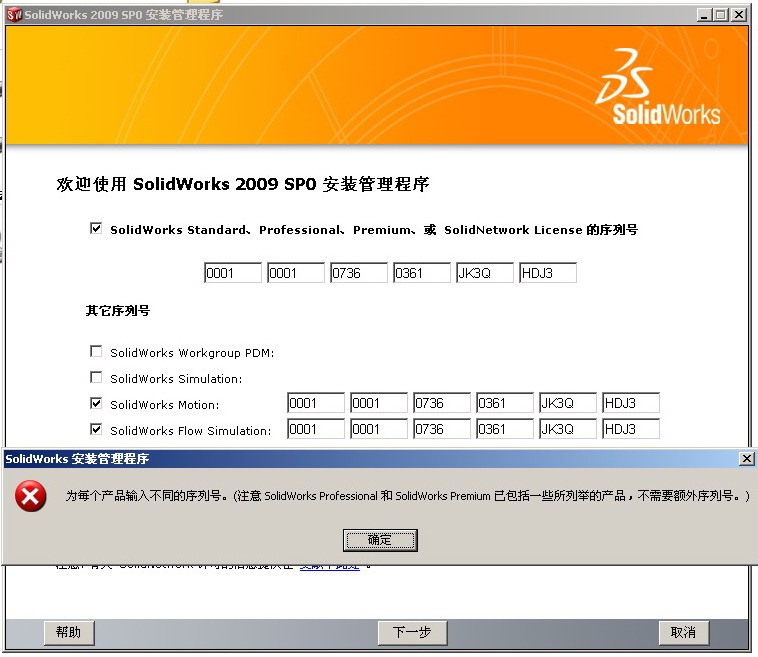Click the 帮助 help button
758x657 pixels.
[x=69, y=632]
